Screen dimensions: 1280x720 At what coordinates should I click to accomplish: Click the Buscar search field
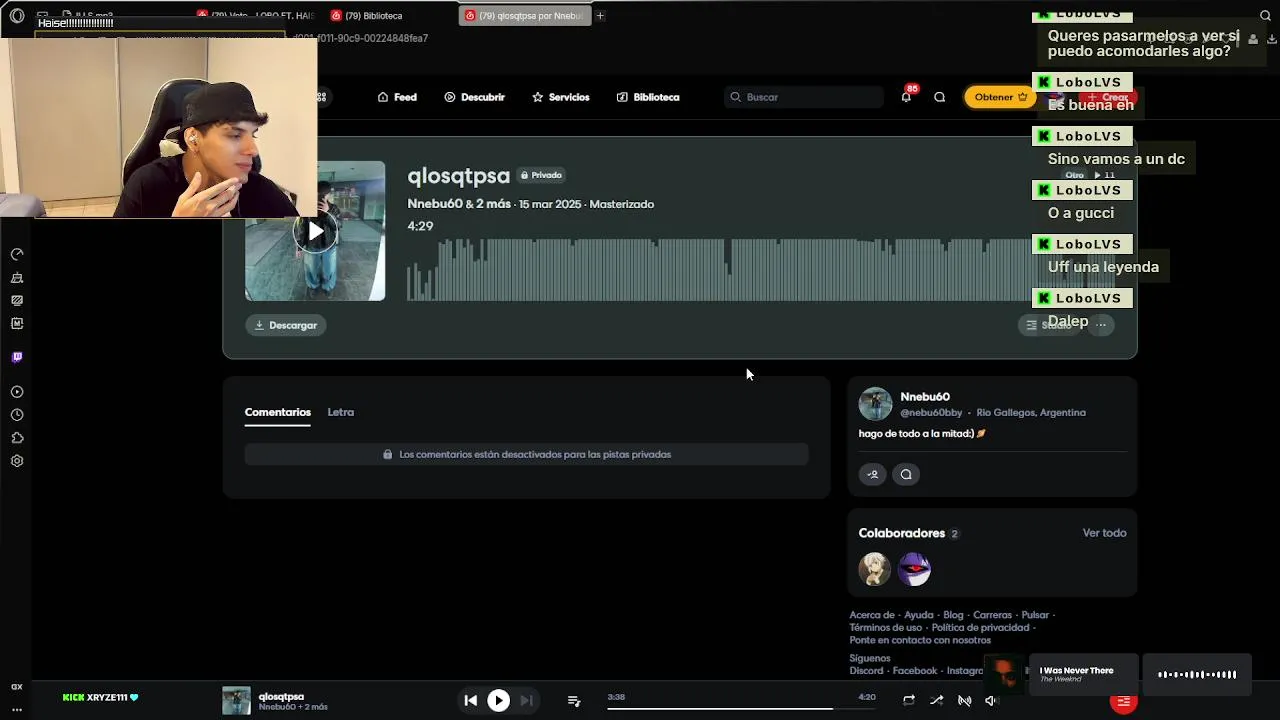click(x=804, y=97)
